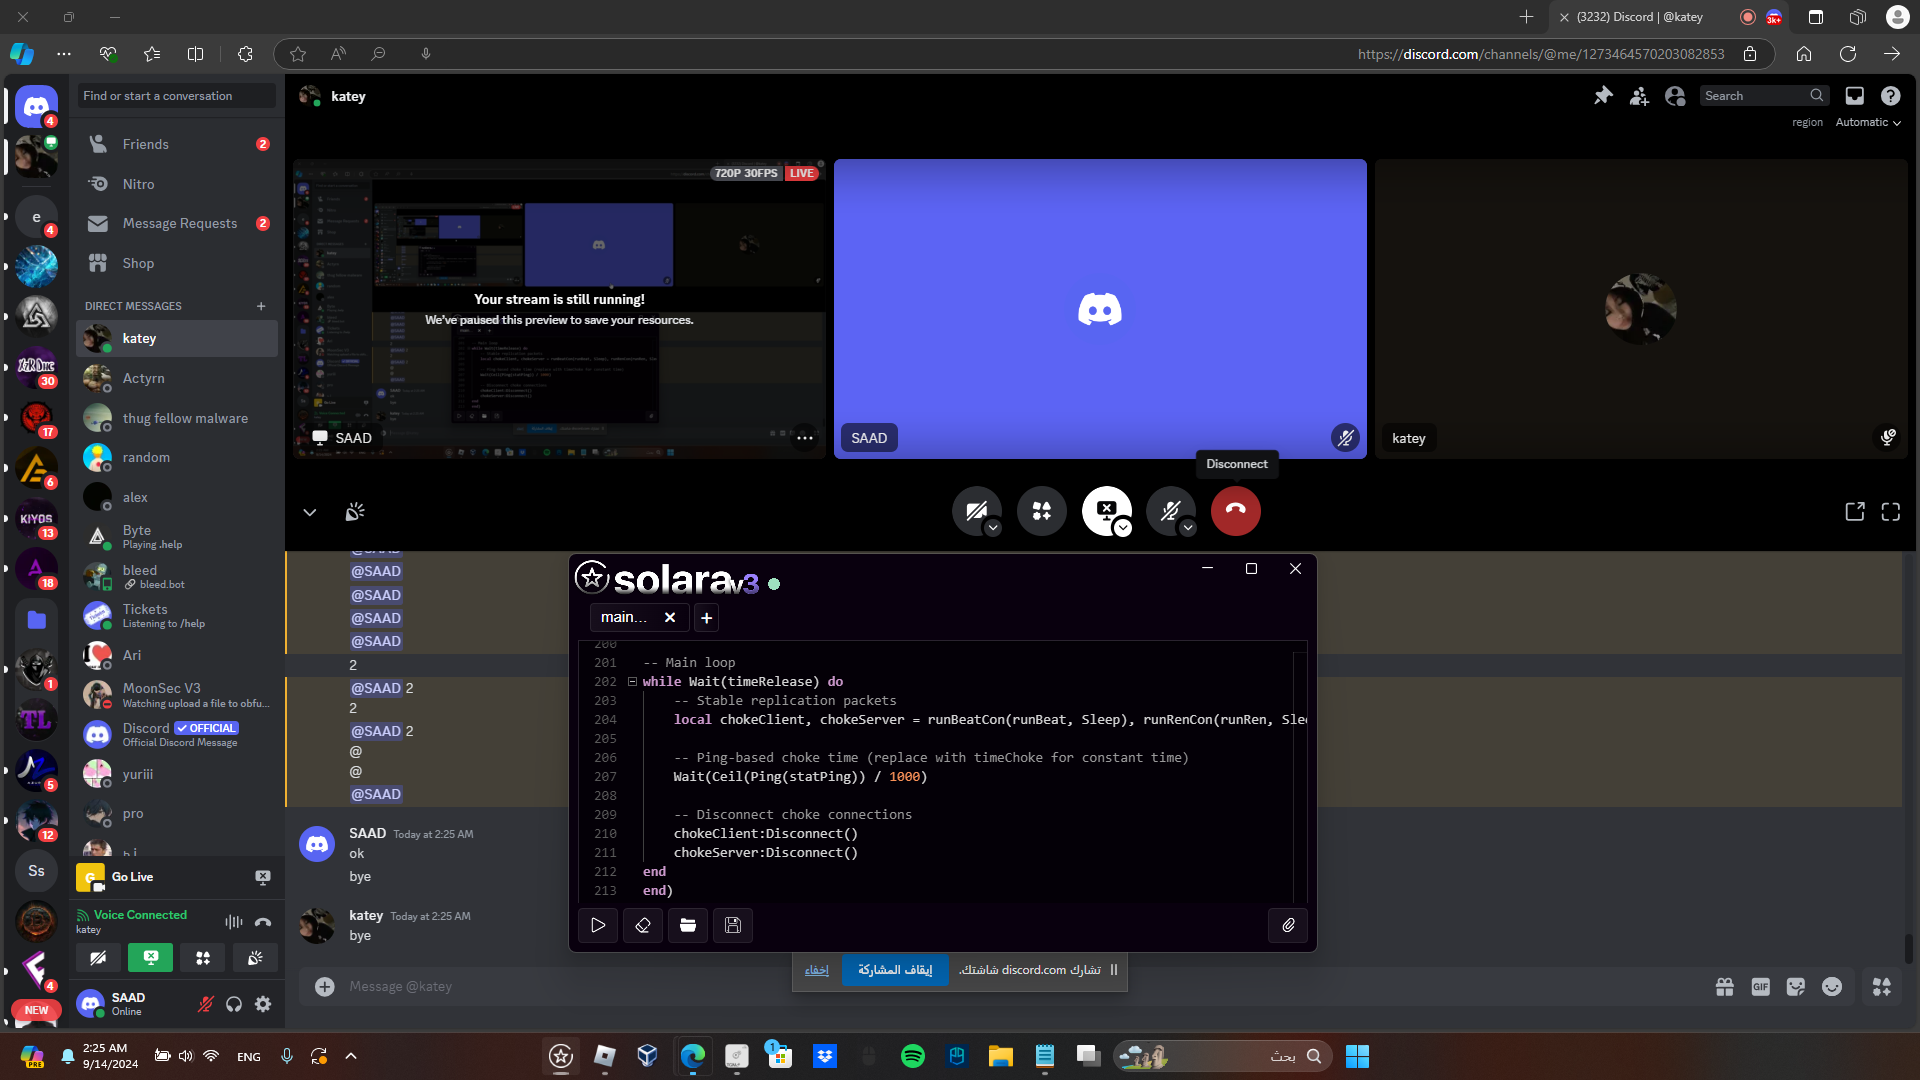Toggle deafen headphones in user panel
This screenshot has height=1080, width=1920.
234,1004
